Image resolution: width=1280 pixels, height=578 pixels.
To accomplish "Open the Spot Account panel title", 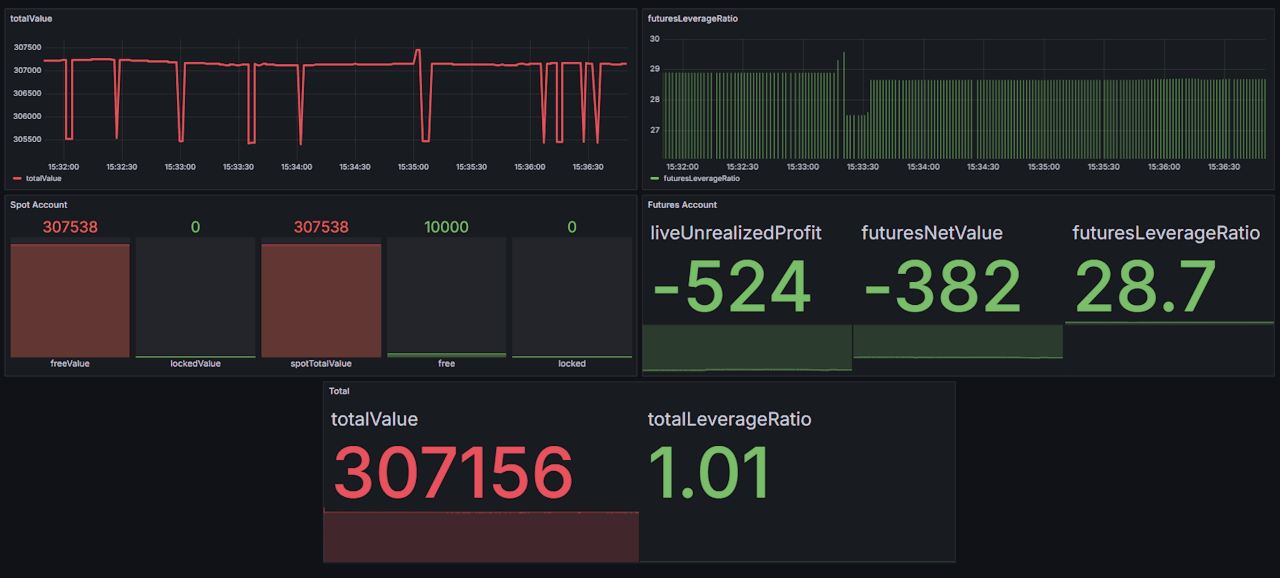I will click(x=39, y=205).
